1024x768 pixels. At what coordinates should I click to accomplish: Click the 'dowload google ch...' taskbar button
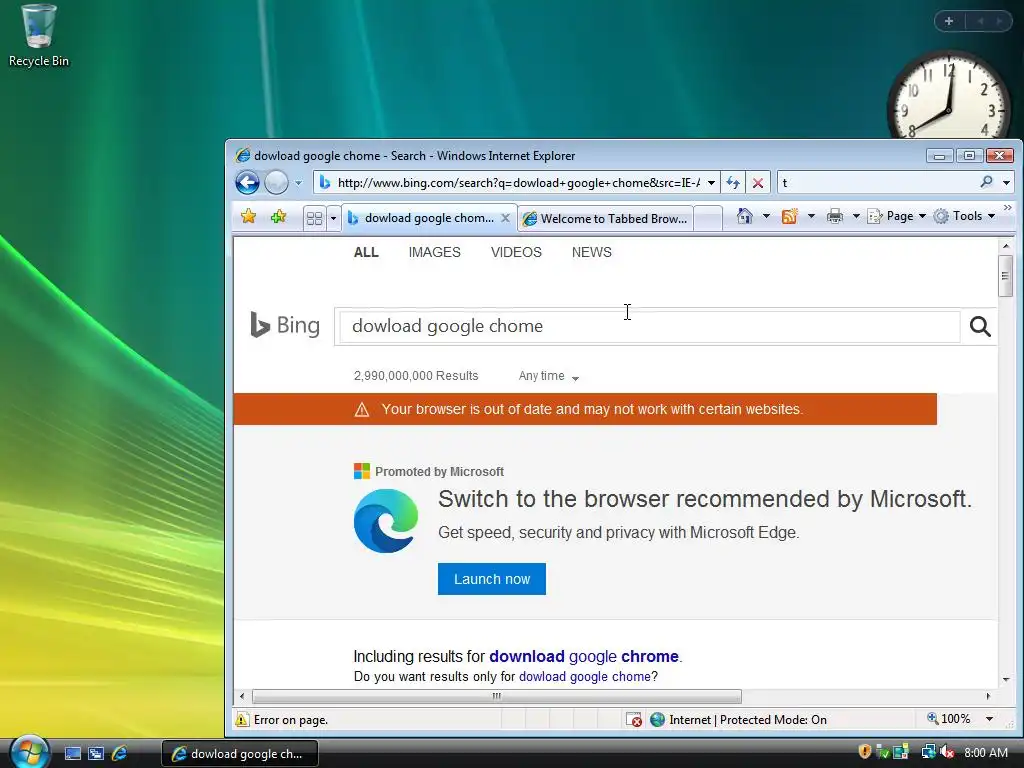click(240, 754)
